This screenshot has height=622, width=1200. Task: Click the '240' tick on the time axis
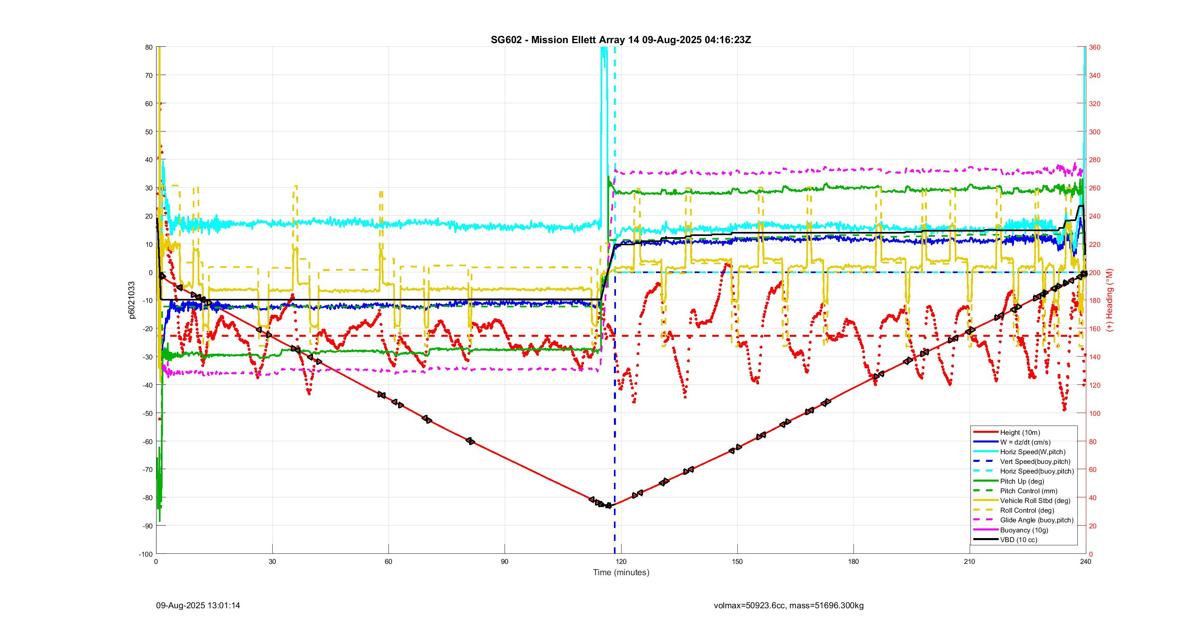[x=1085, y=562]
